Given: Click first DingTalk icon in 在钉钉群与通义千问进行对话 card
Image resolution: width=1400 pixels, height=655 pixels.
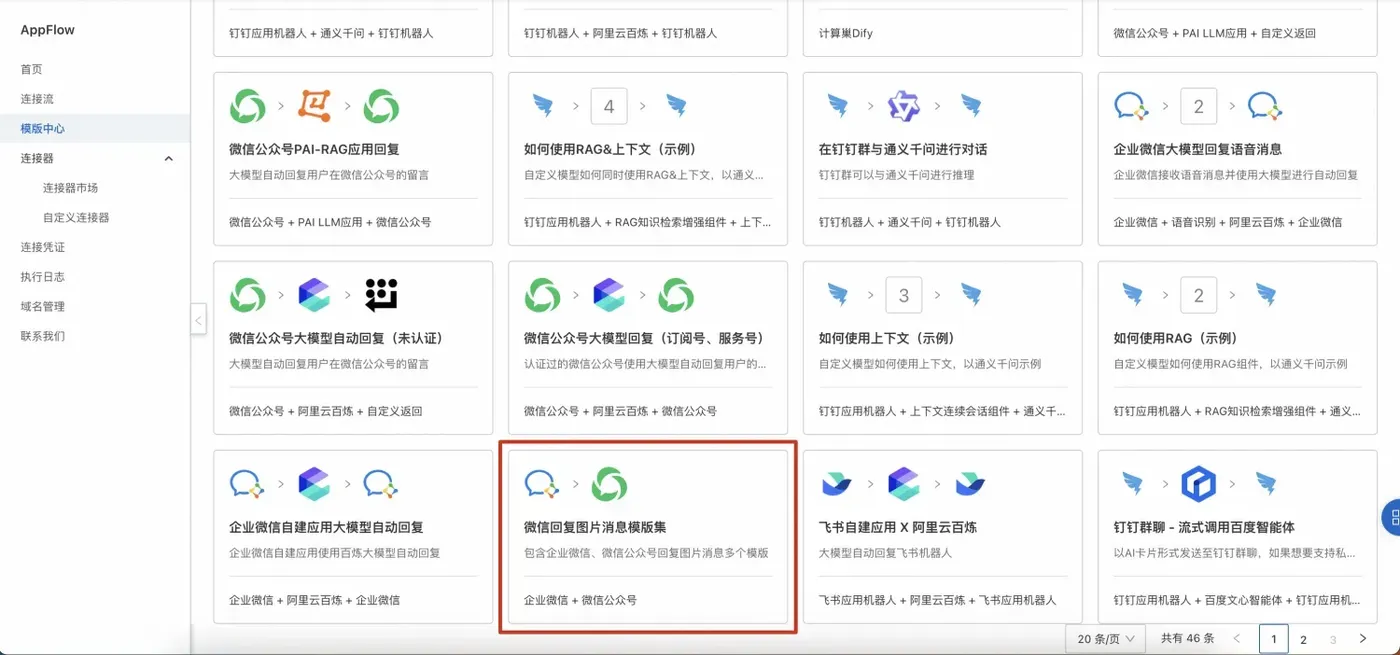Looking at the screenshot, I should coord(838,106).
